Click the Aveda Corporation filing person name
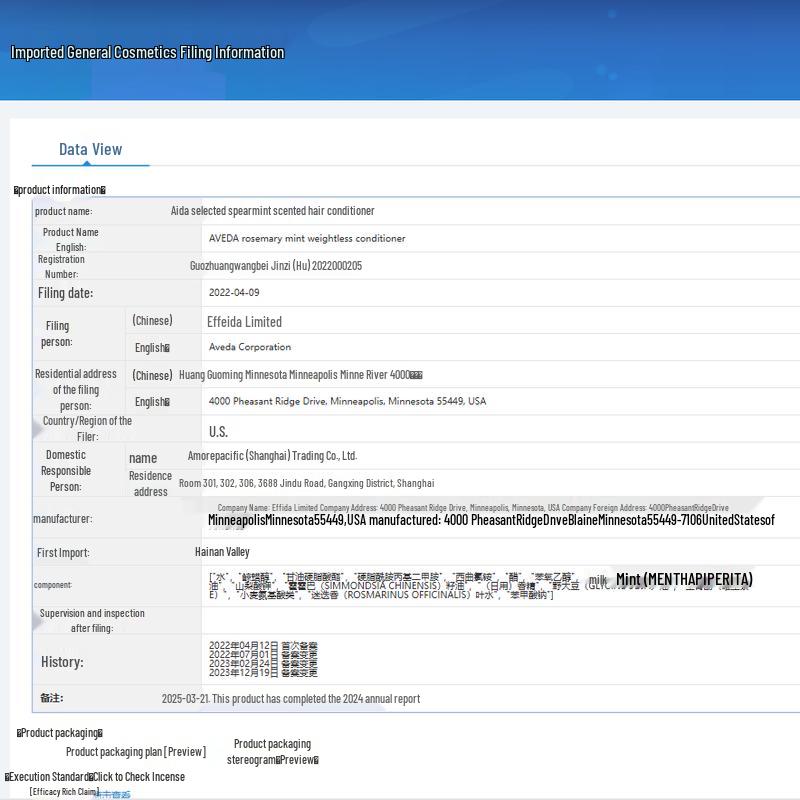 250,347
